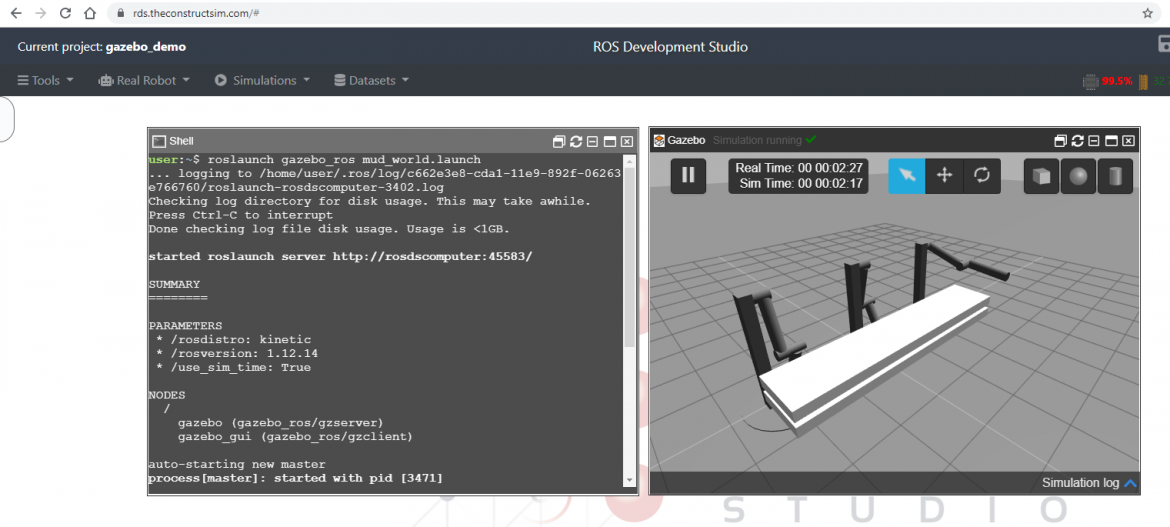Open the browser home page
Viewport: 1170px width, 527px height.
pos(90,13)
